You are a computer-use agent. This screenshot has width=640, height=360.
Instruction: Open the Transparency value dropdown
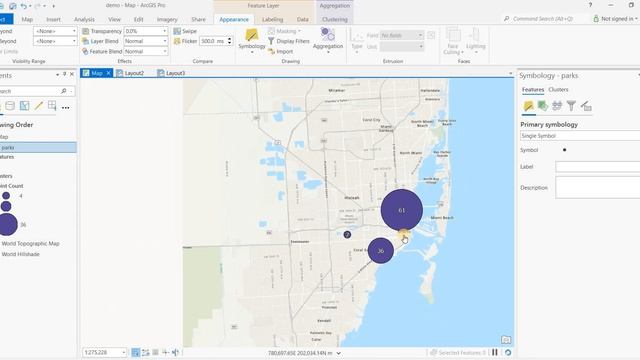(x=164, y=31)
